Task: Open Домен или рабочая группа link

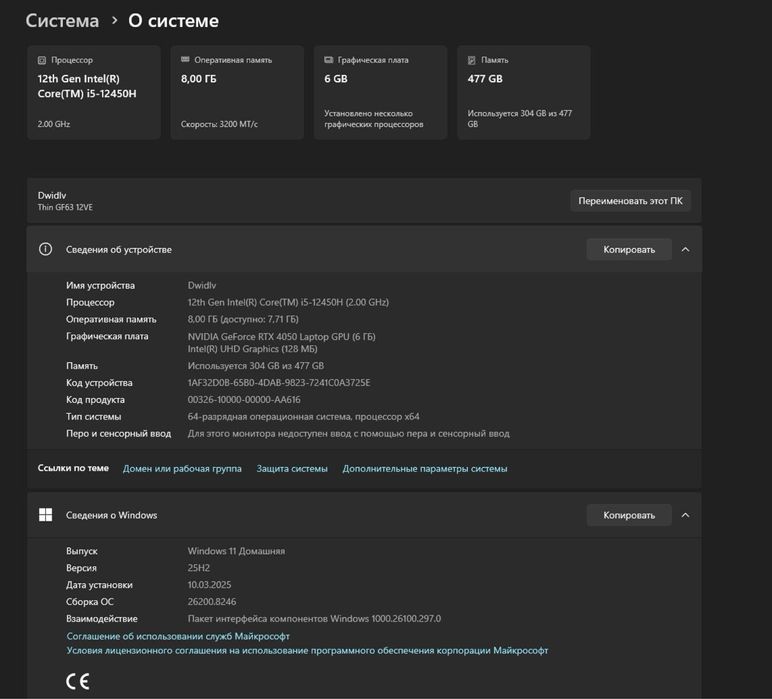Action: click(x=182, y=469)
